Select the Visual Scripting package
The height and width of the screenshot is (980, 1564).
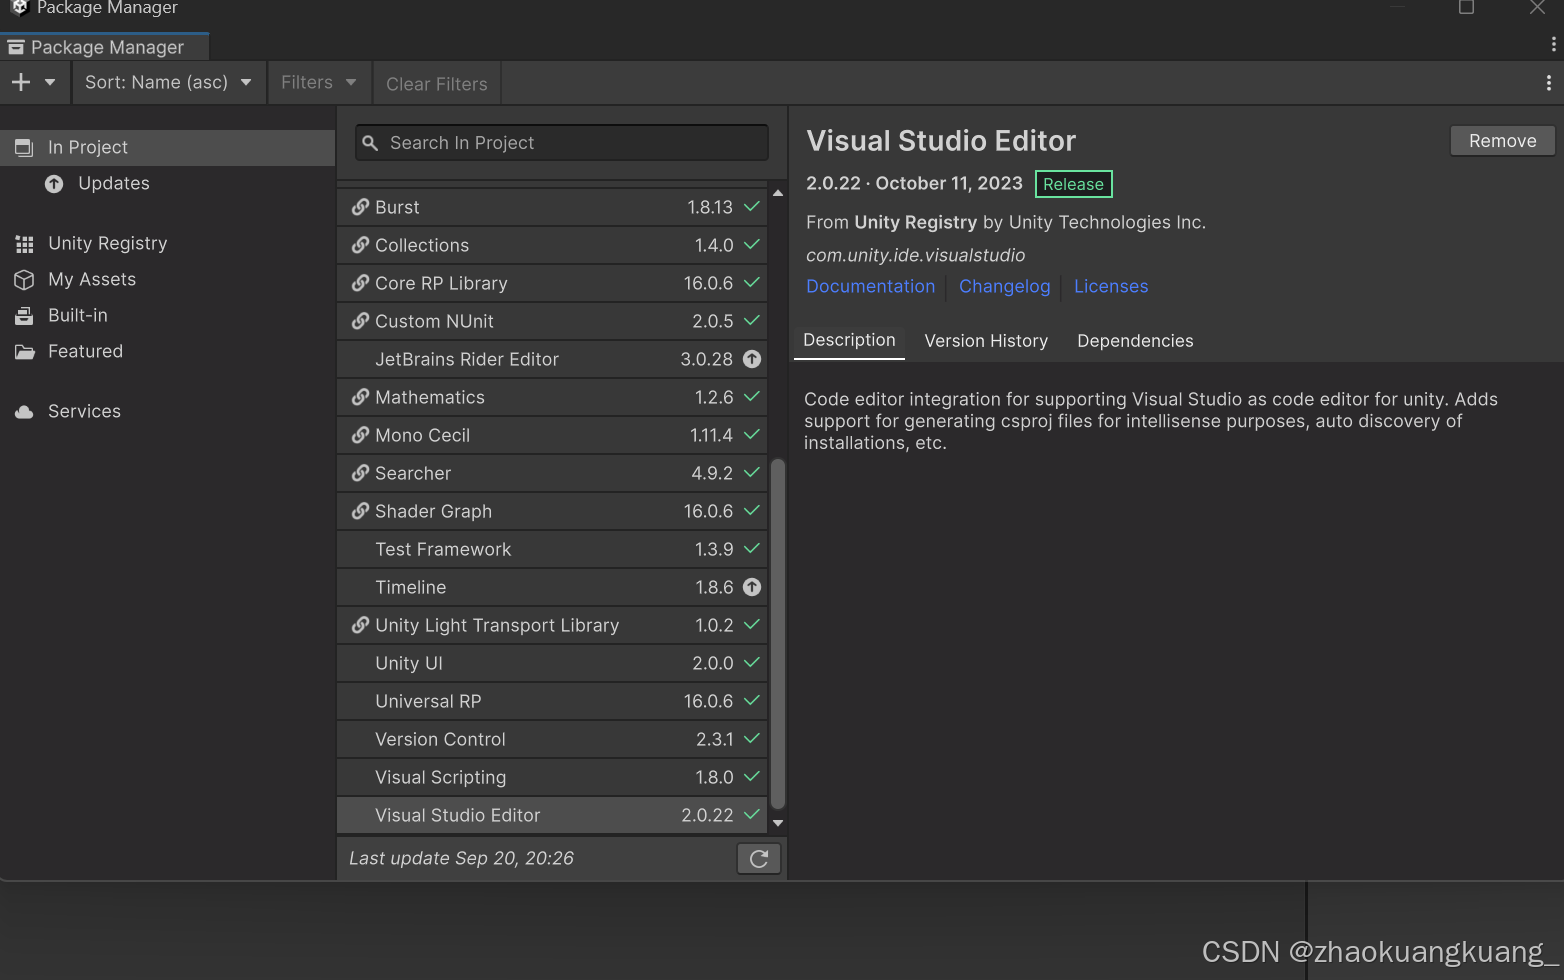click(552, 777)
